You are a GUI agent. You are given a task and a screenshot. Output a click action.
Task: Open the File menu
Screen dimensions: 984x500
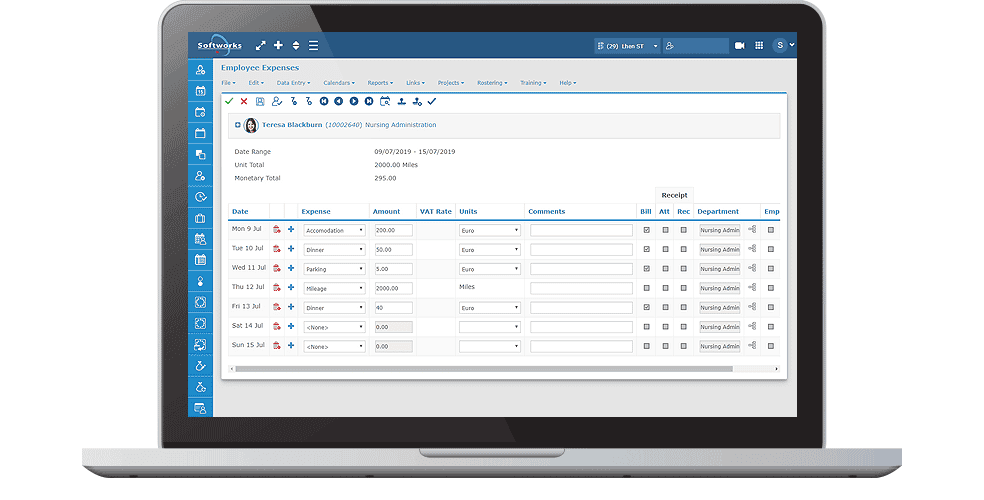click(x=228, y=83)
